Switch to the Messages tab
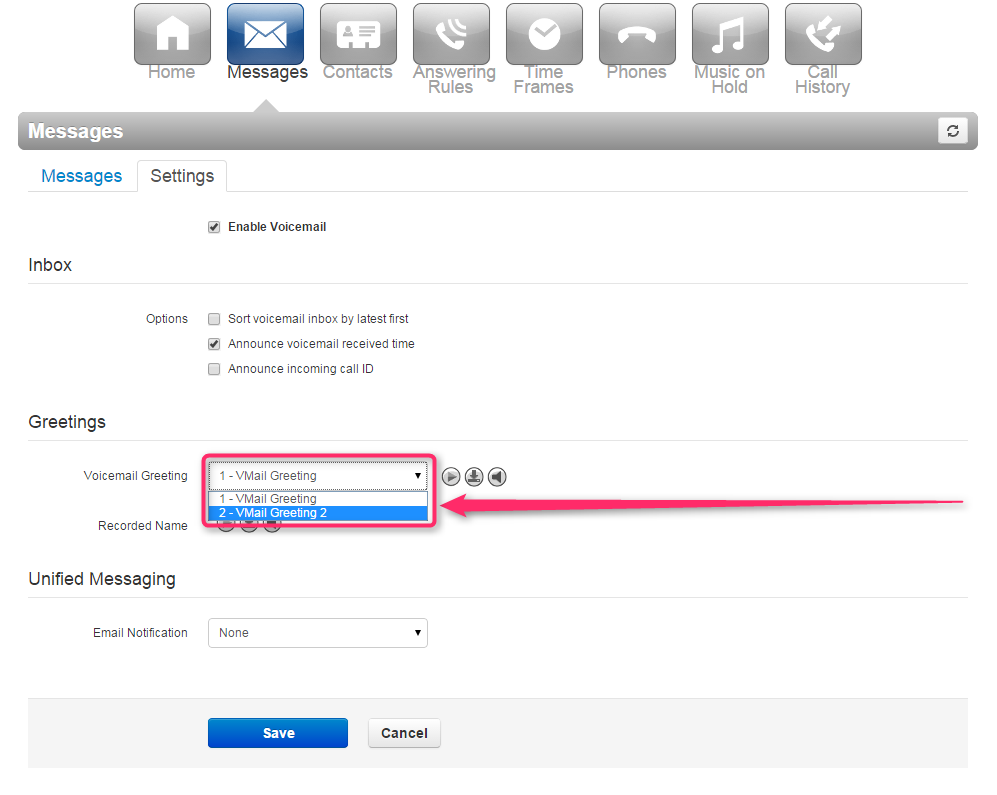The width and height of the screenshot is (997, 795). click(x=81, y=175)
